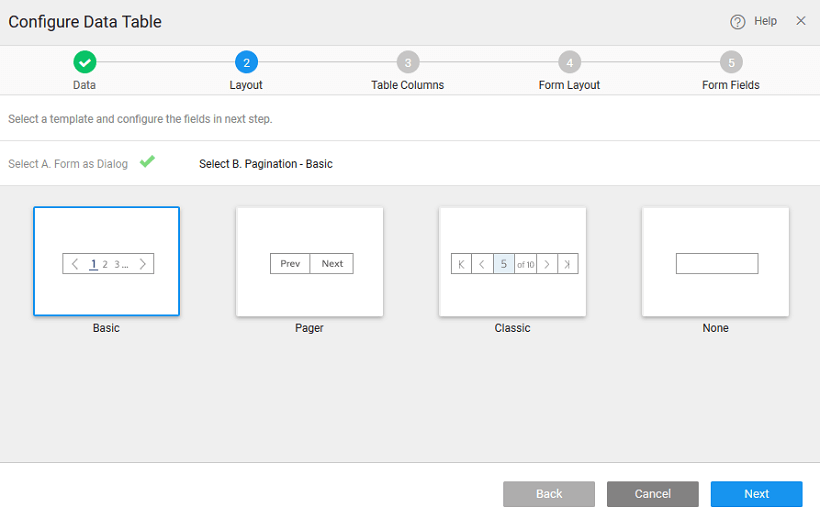This screenshot has width=820, height=518.
Task: Select step 2 Layout circle
Action: 246,62
